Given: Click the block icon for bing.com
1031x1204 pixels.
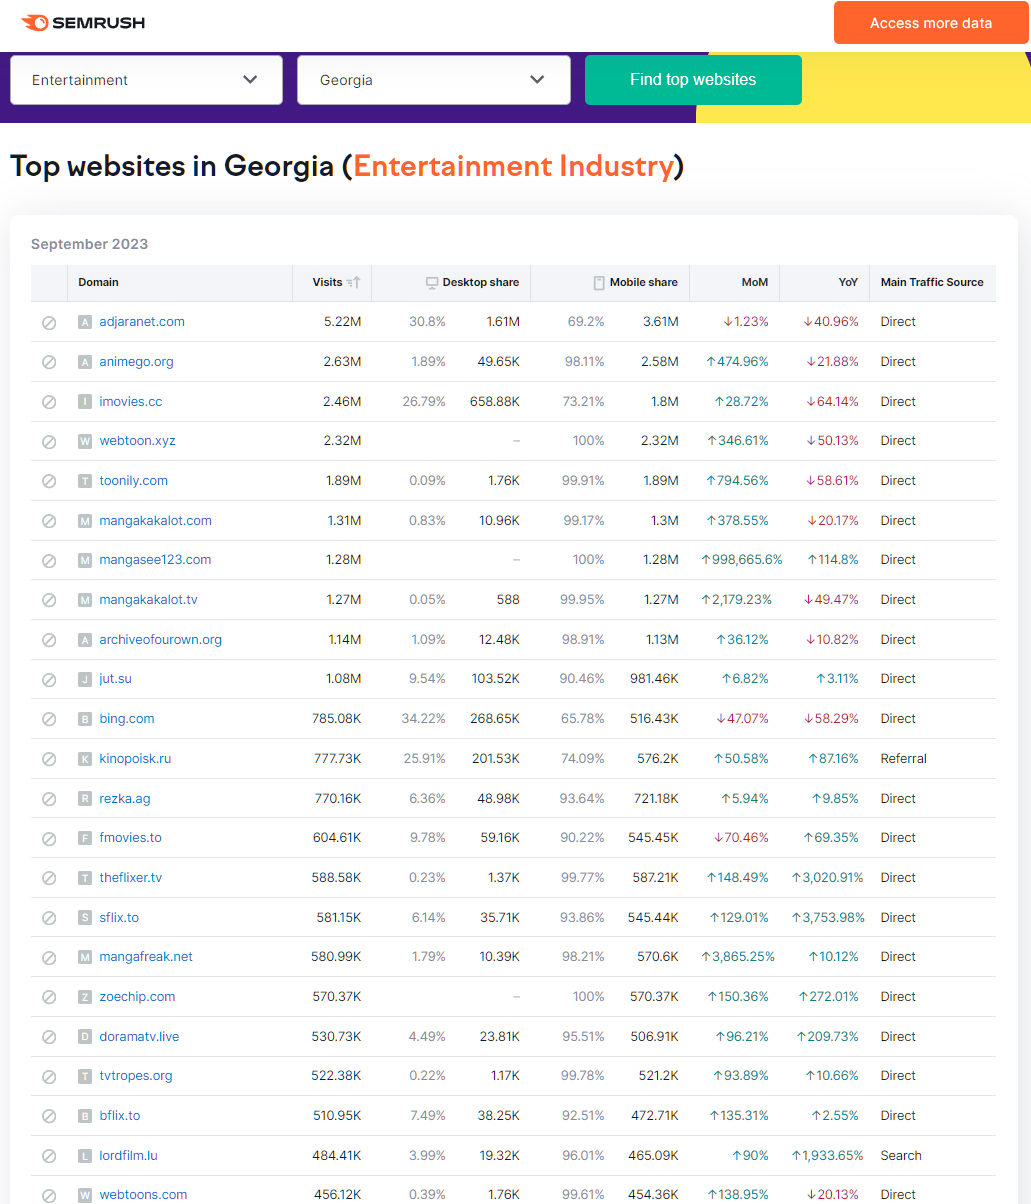Looking at the screenshot, I should click(x=49, y=719).
